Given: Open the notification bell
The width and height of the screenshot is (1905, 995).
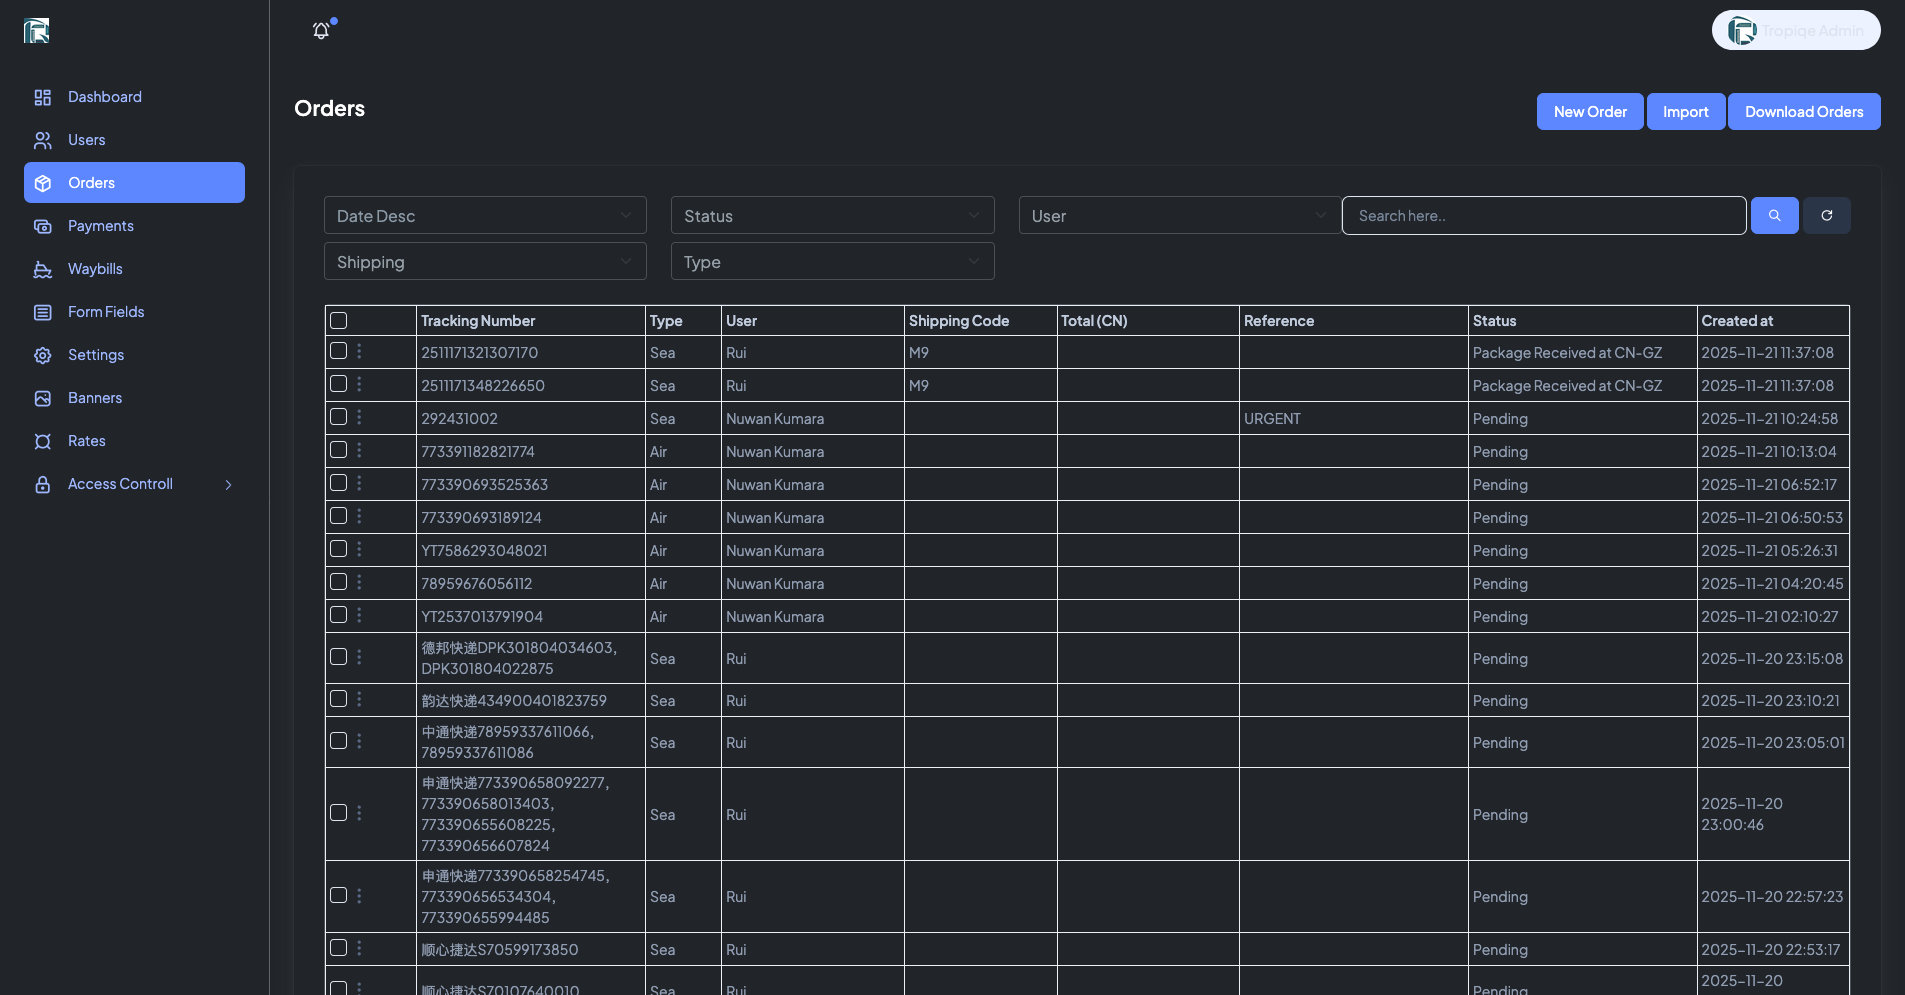Looking at the screenshot, I should point(321,30).
